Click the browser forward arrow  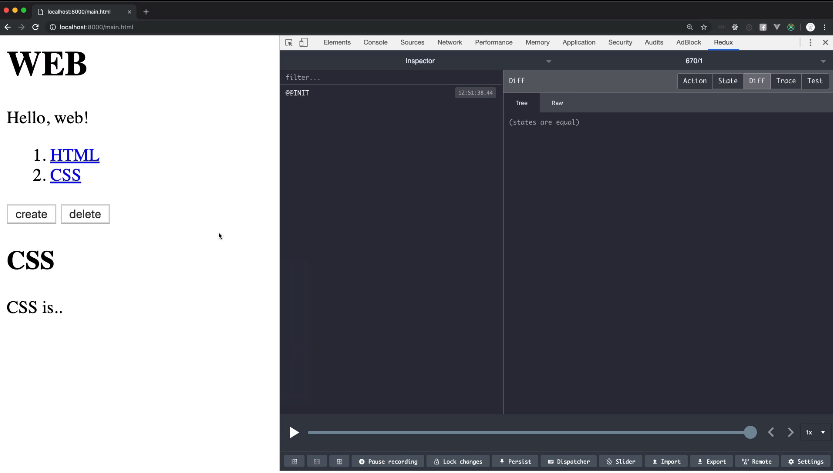click(x=21, y=27)
